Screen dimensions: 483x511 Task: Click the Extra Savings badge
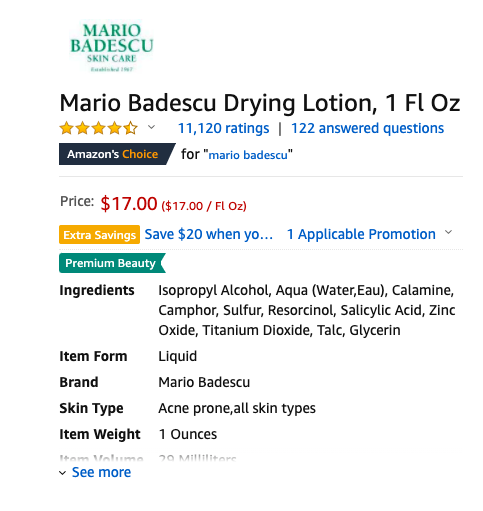[x=99, y=235]
